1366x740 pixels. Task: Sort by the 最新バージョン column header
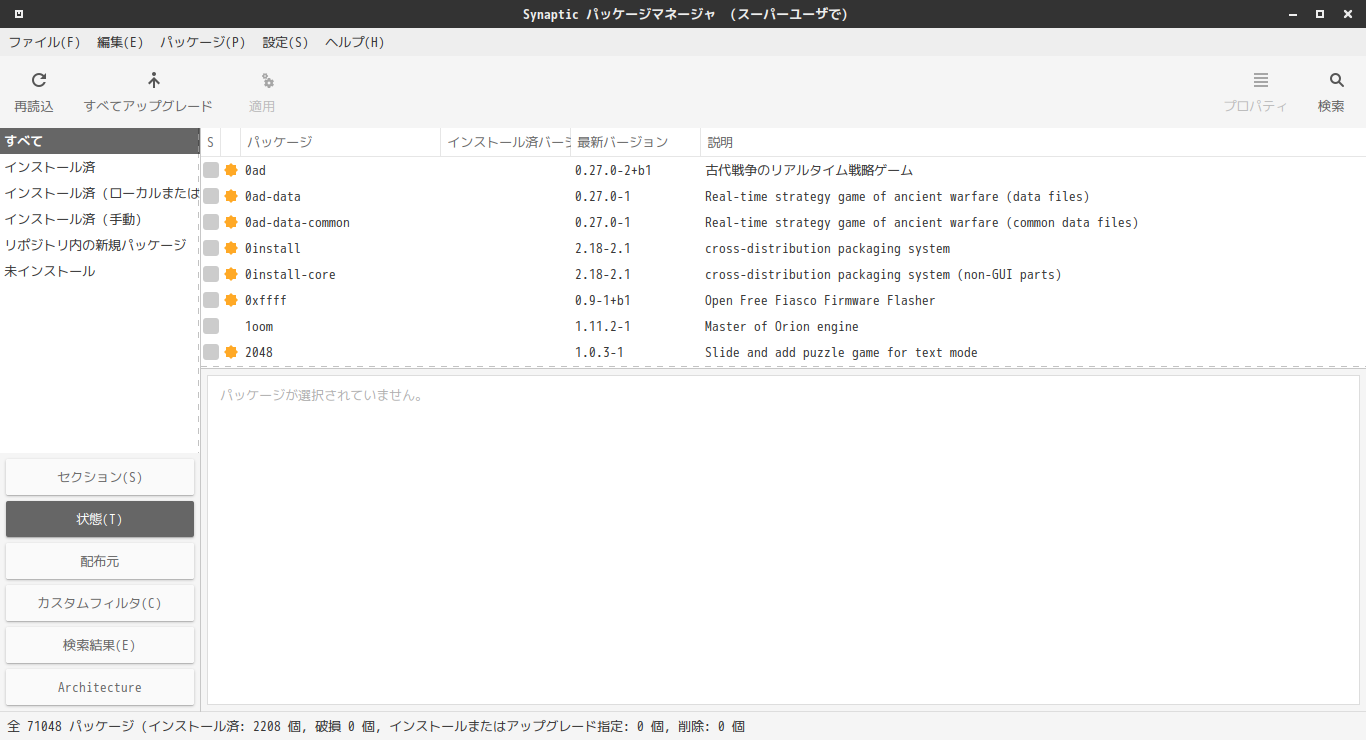pyautogui.click(x=636, y=142)
